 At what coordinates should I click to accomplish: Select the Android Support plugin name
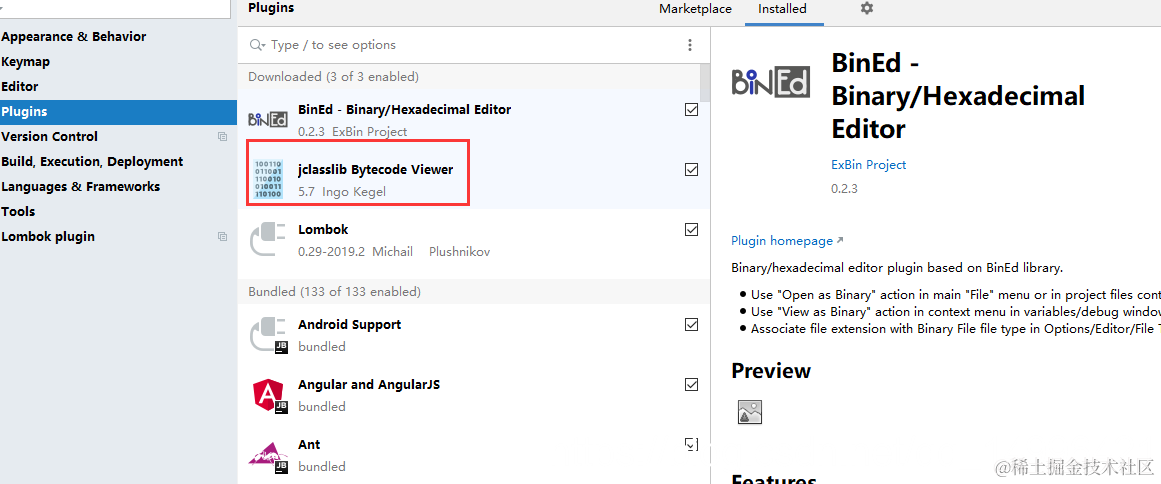[349, 324]
